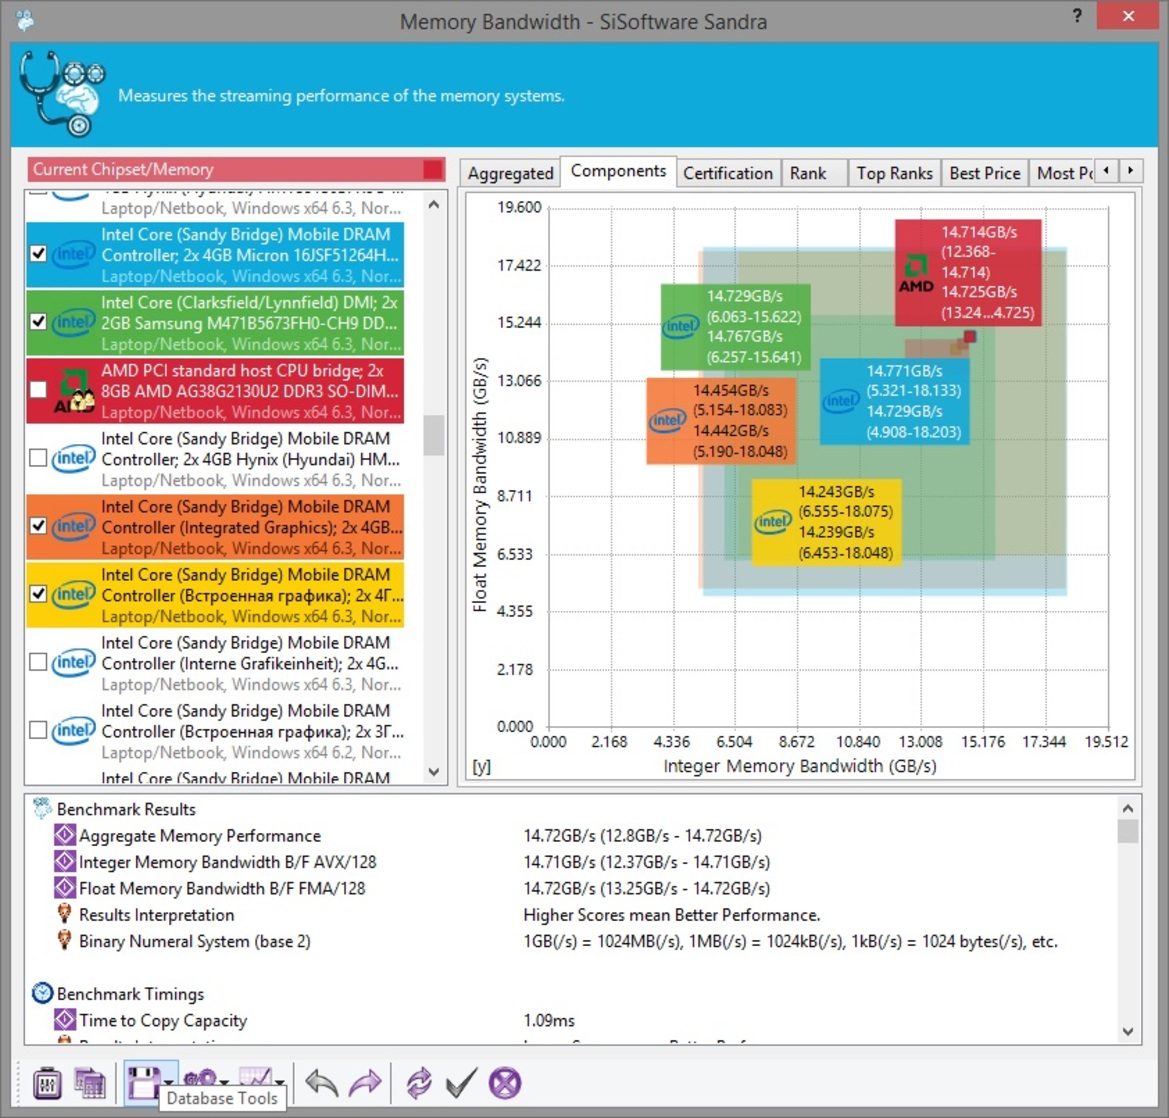The width and height of the screenshot is (1169, 1118).
Task: Click the engines gears icon in toolbar
Action: tap(200, 1078)
